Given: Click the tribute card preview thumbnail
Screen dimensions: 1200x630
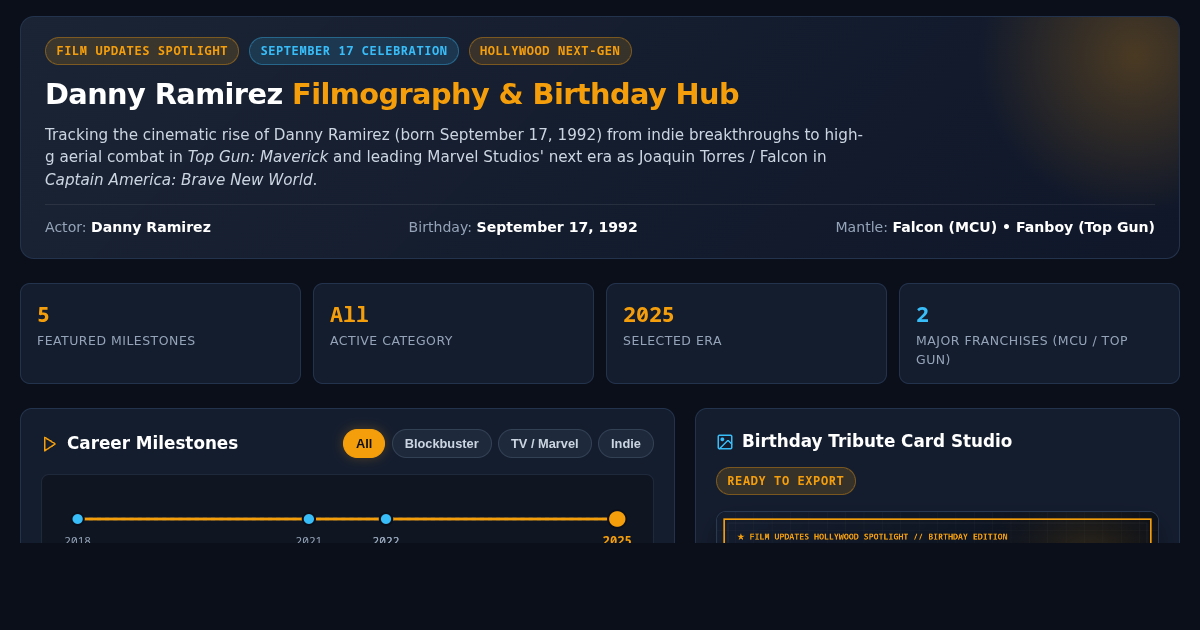Looking at the screenshot, I should pos(937,528).
